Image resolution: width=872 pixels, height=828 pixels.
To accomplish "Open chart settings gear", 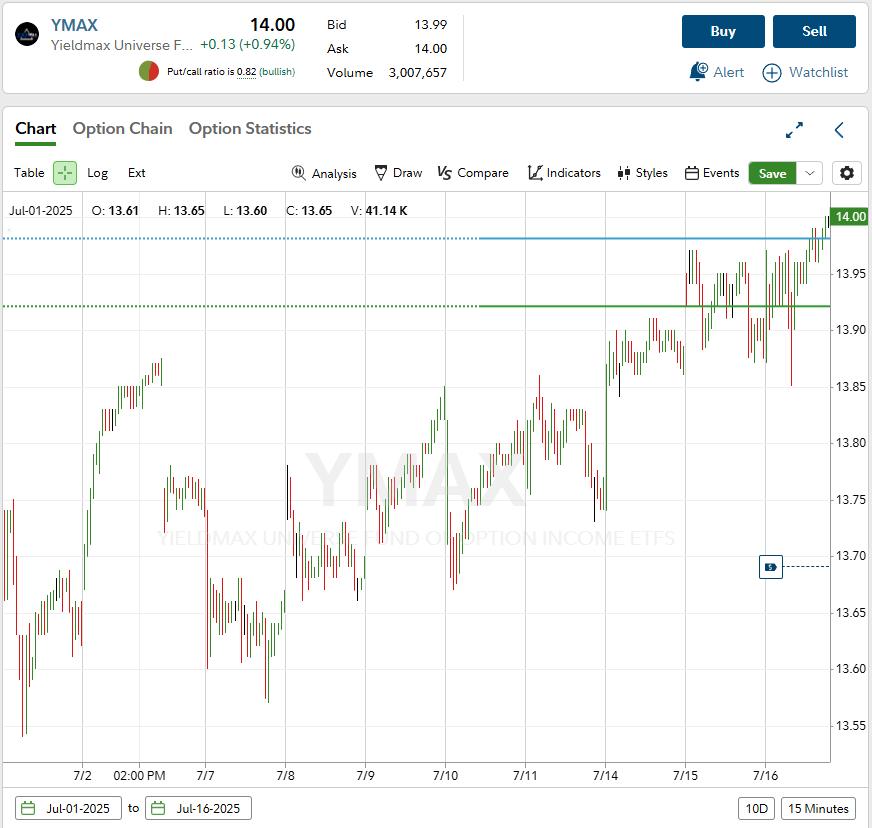I will (846, 173).
